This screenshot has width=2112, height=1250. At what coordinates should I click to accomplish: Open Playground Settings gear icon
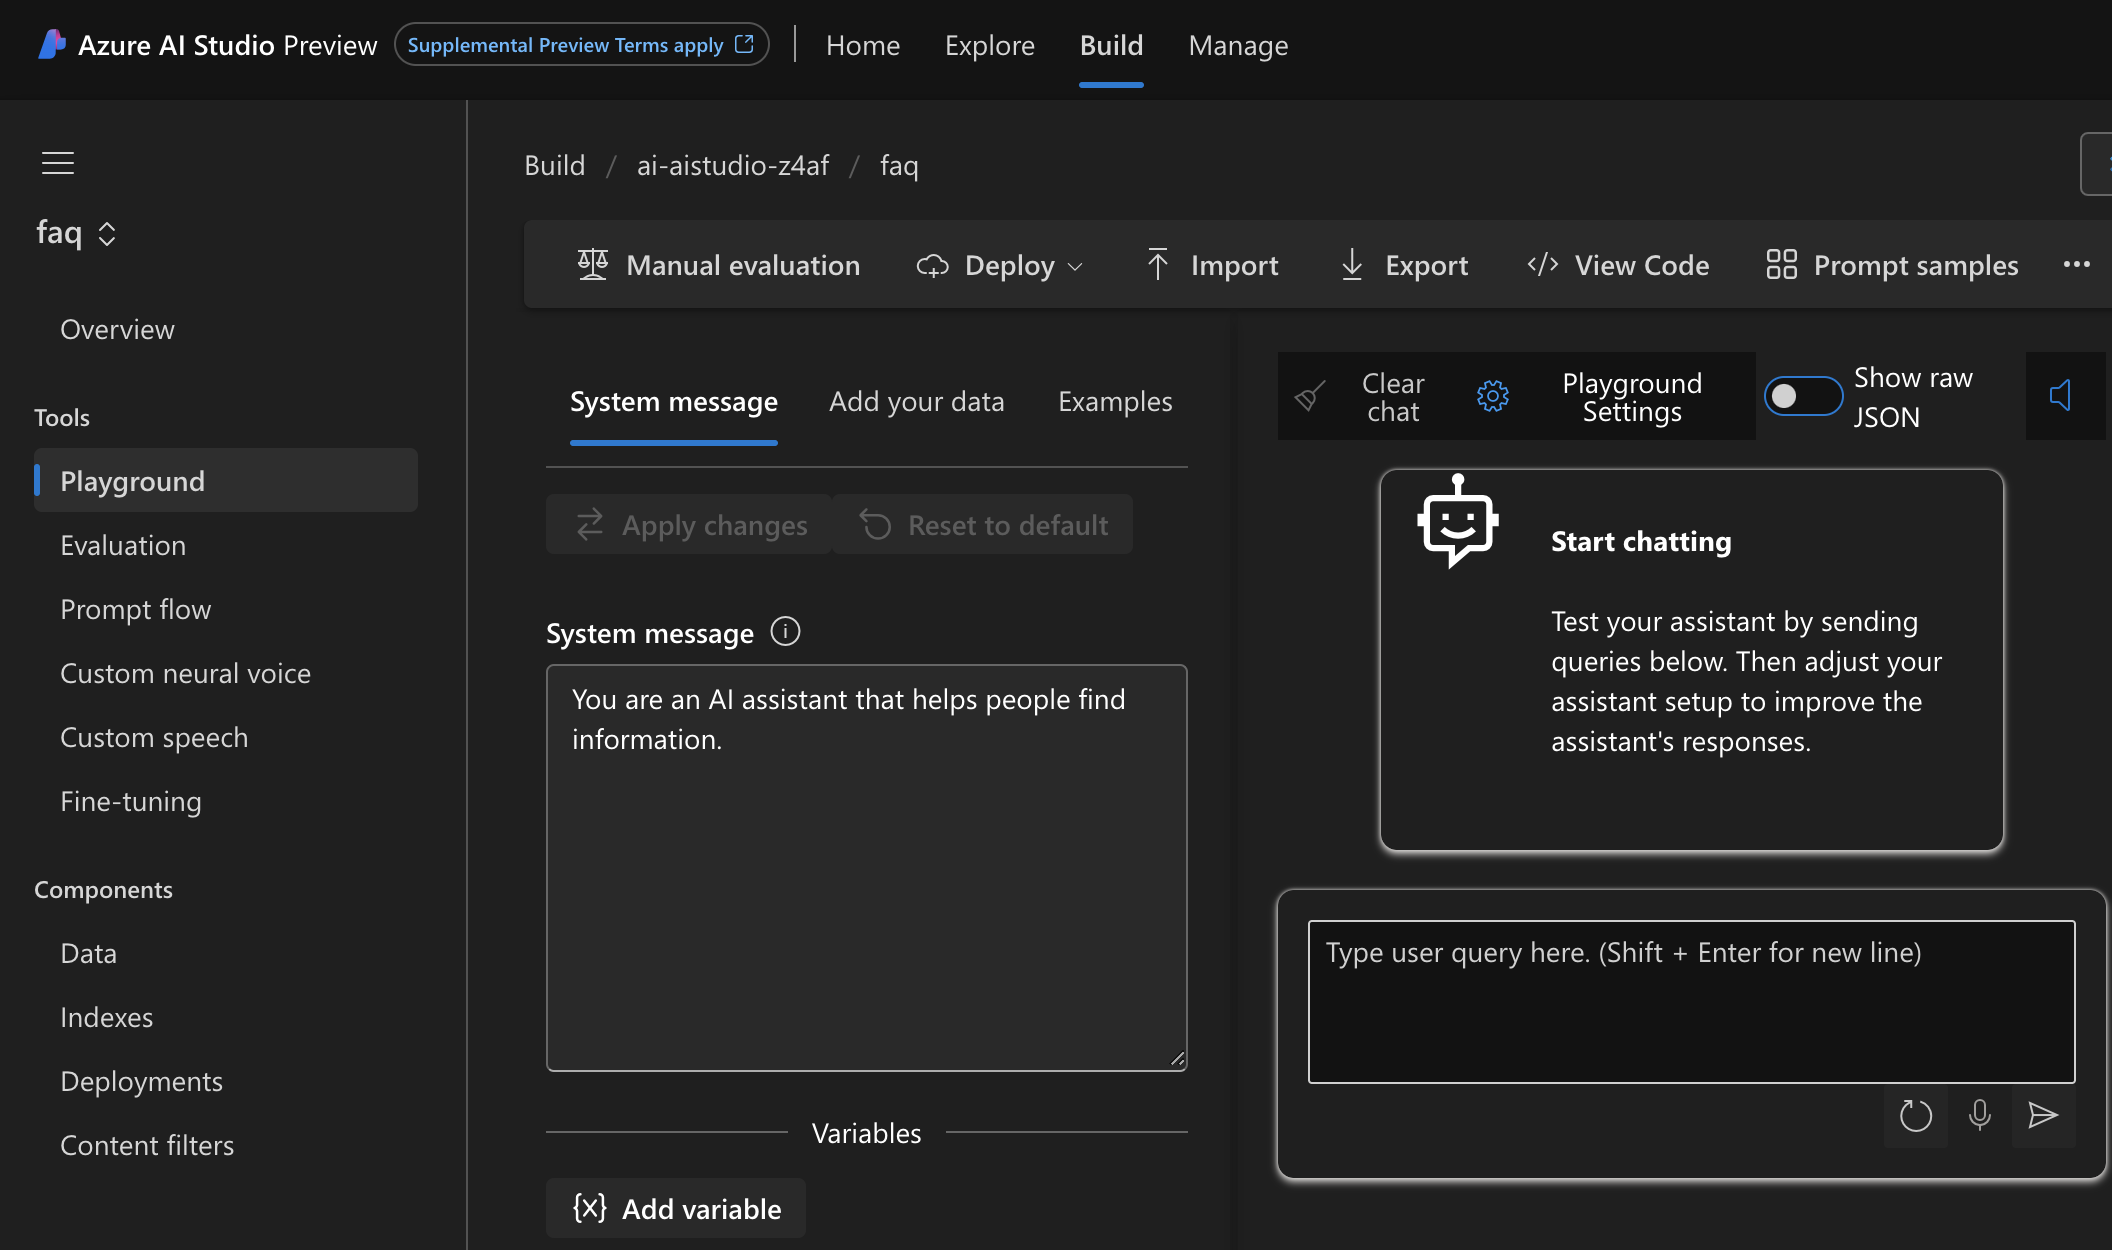click(1493, 396)
